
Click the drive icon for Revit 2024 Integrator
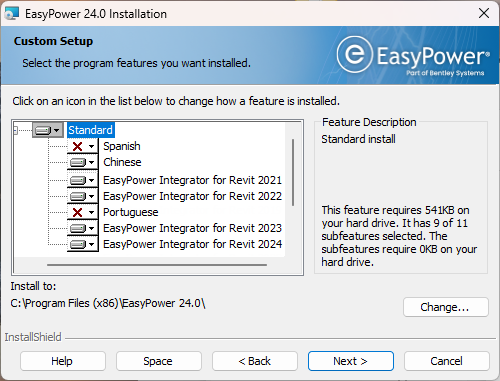78,244
